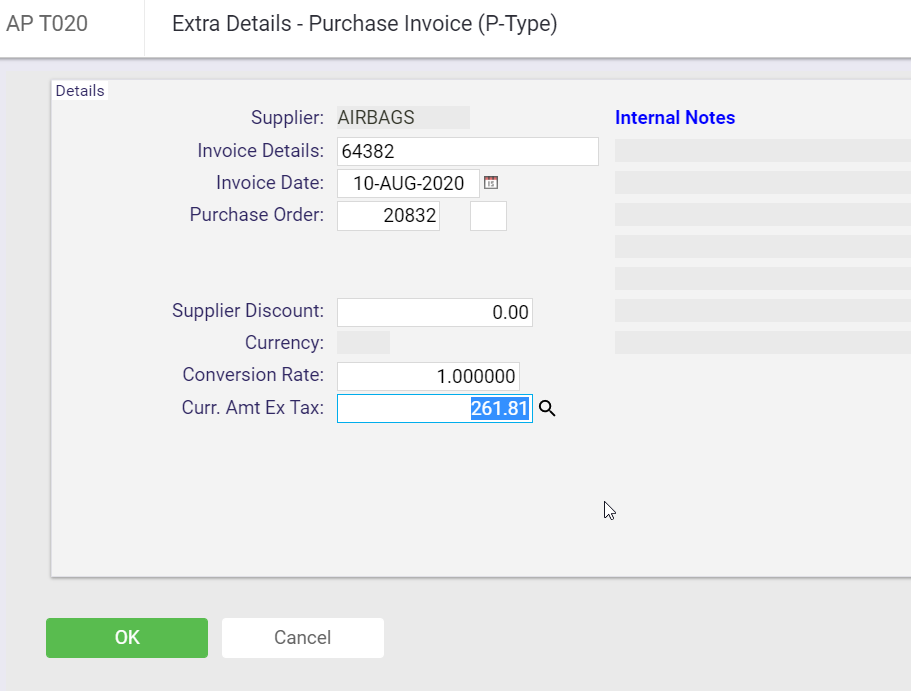Viewport: 911px width, 691px height.
Task: Select the Details section tab label
Action: 80,91
